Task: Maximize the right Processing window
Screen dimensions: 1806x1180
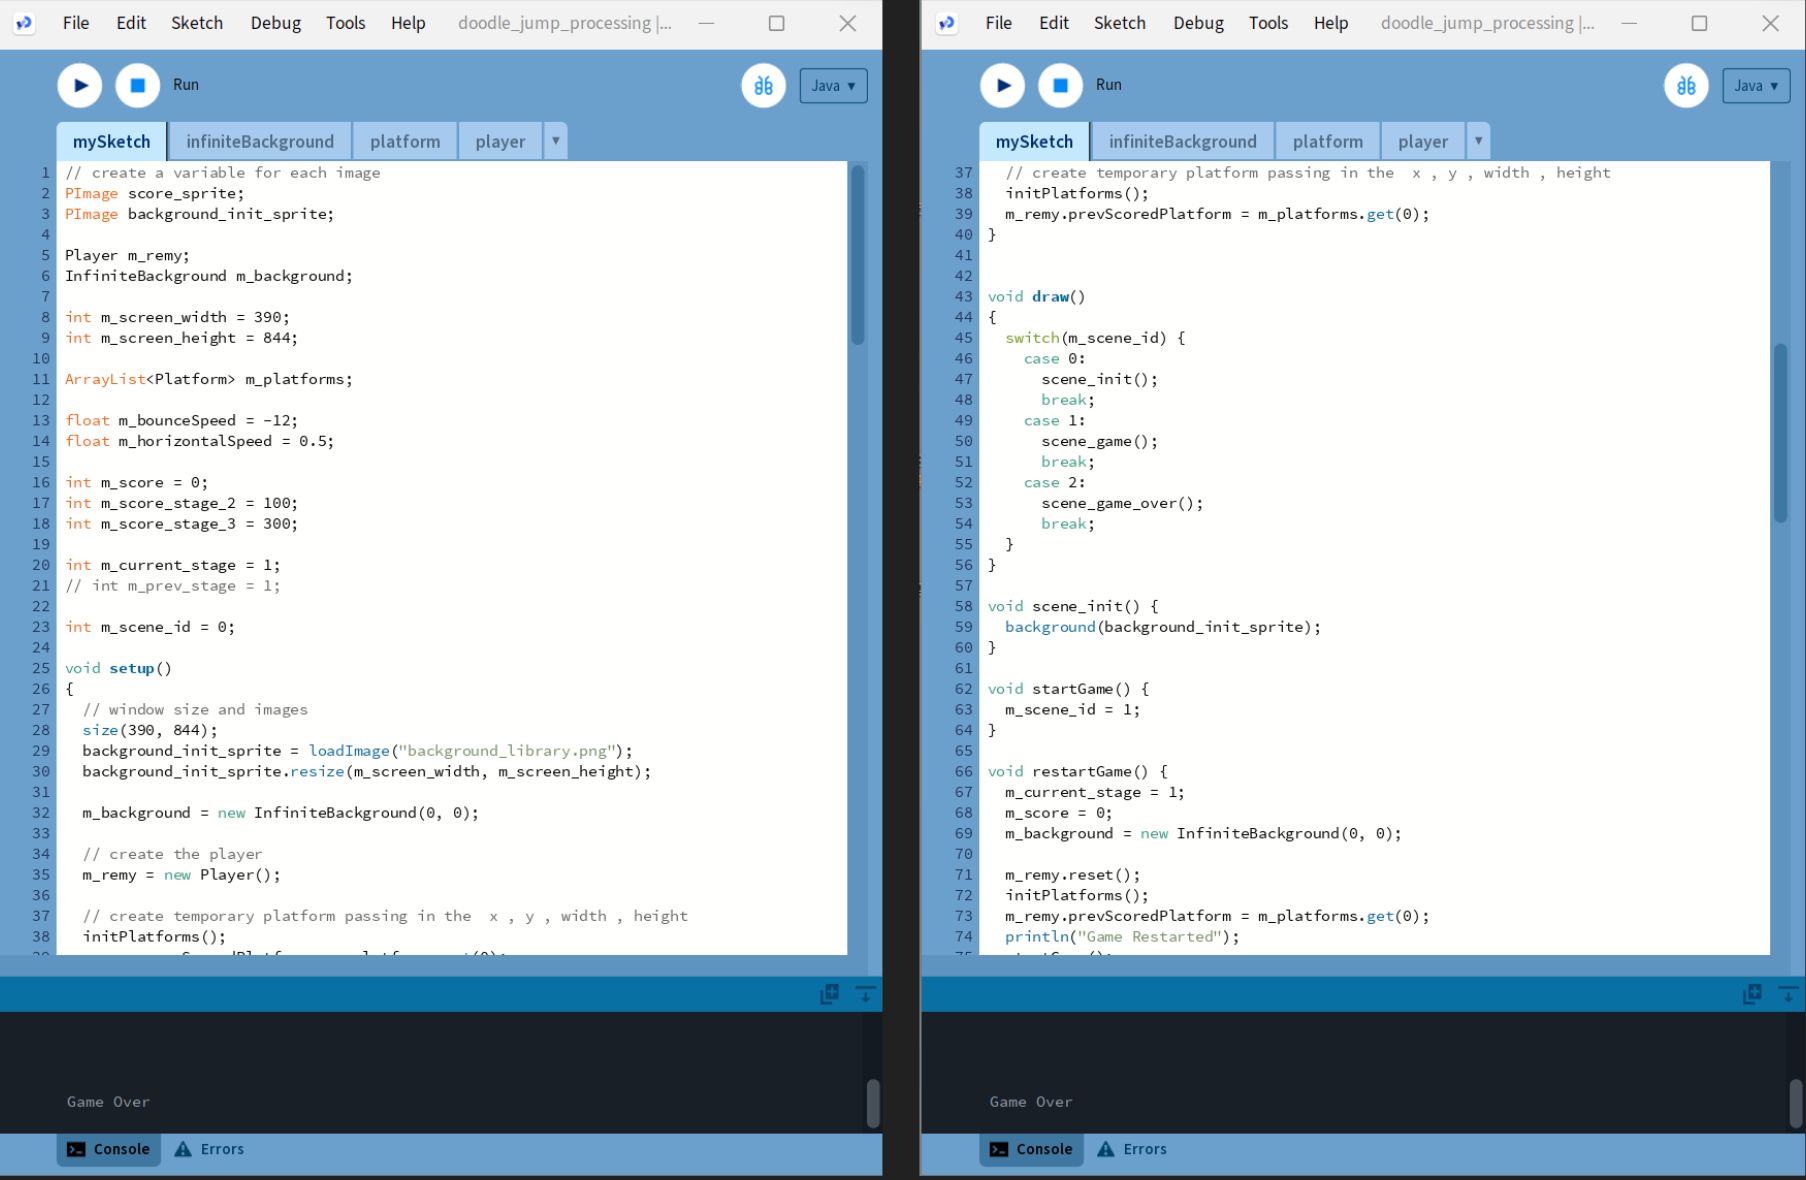Action: click(x=1699, y=23)
